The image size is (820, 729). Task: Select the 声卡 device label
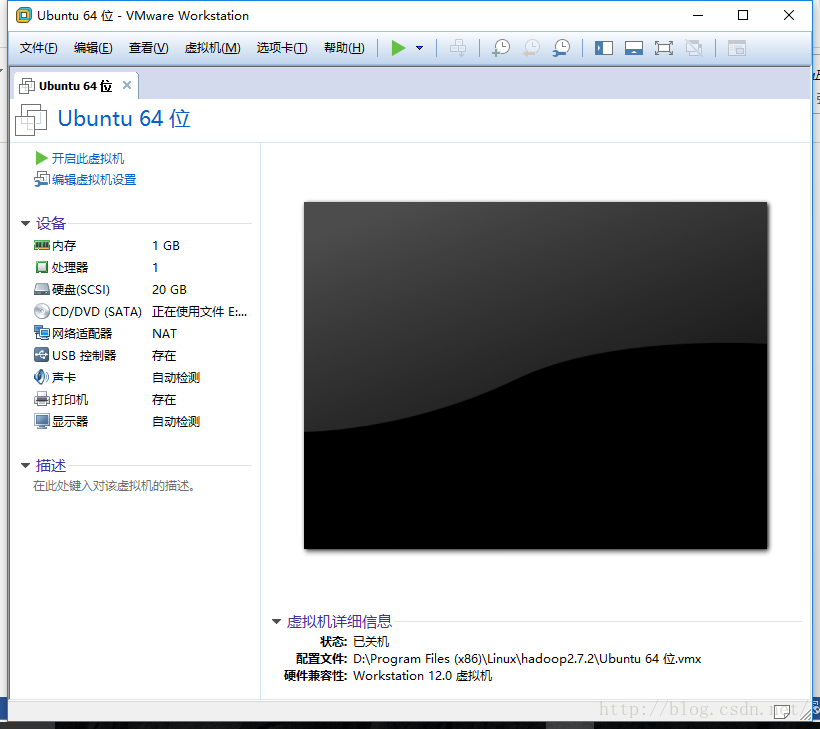(x=64, y=378)
